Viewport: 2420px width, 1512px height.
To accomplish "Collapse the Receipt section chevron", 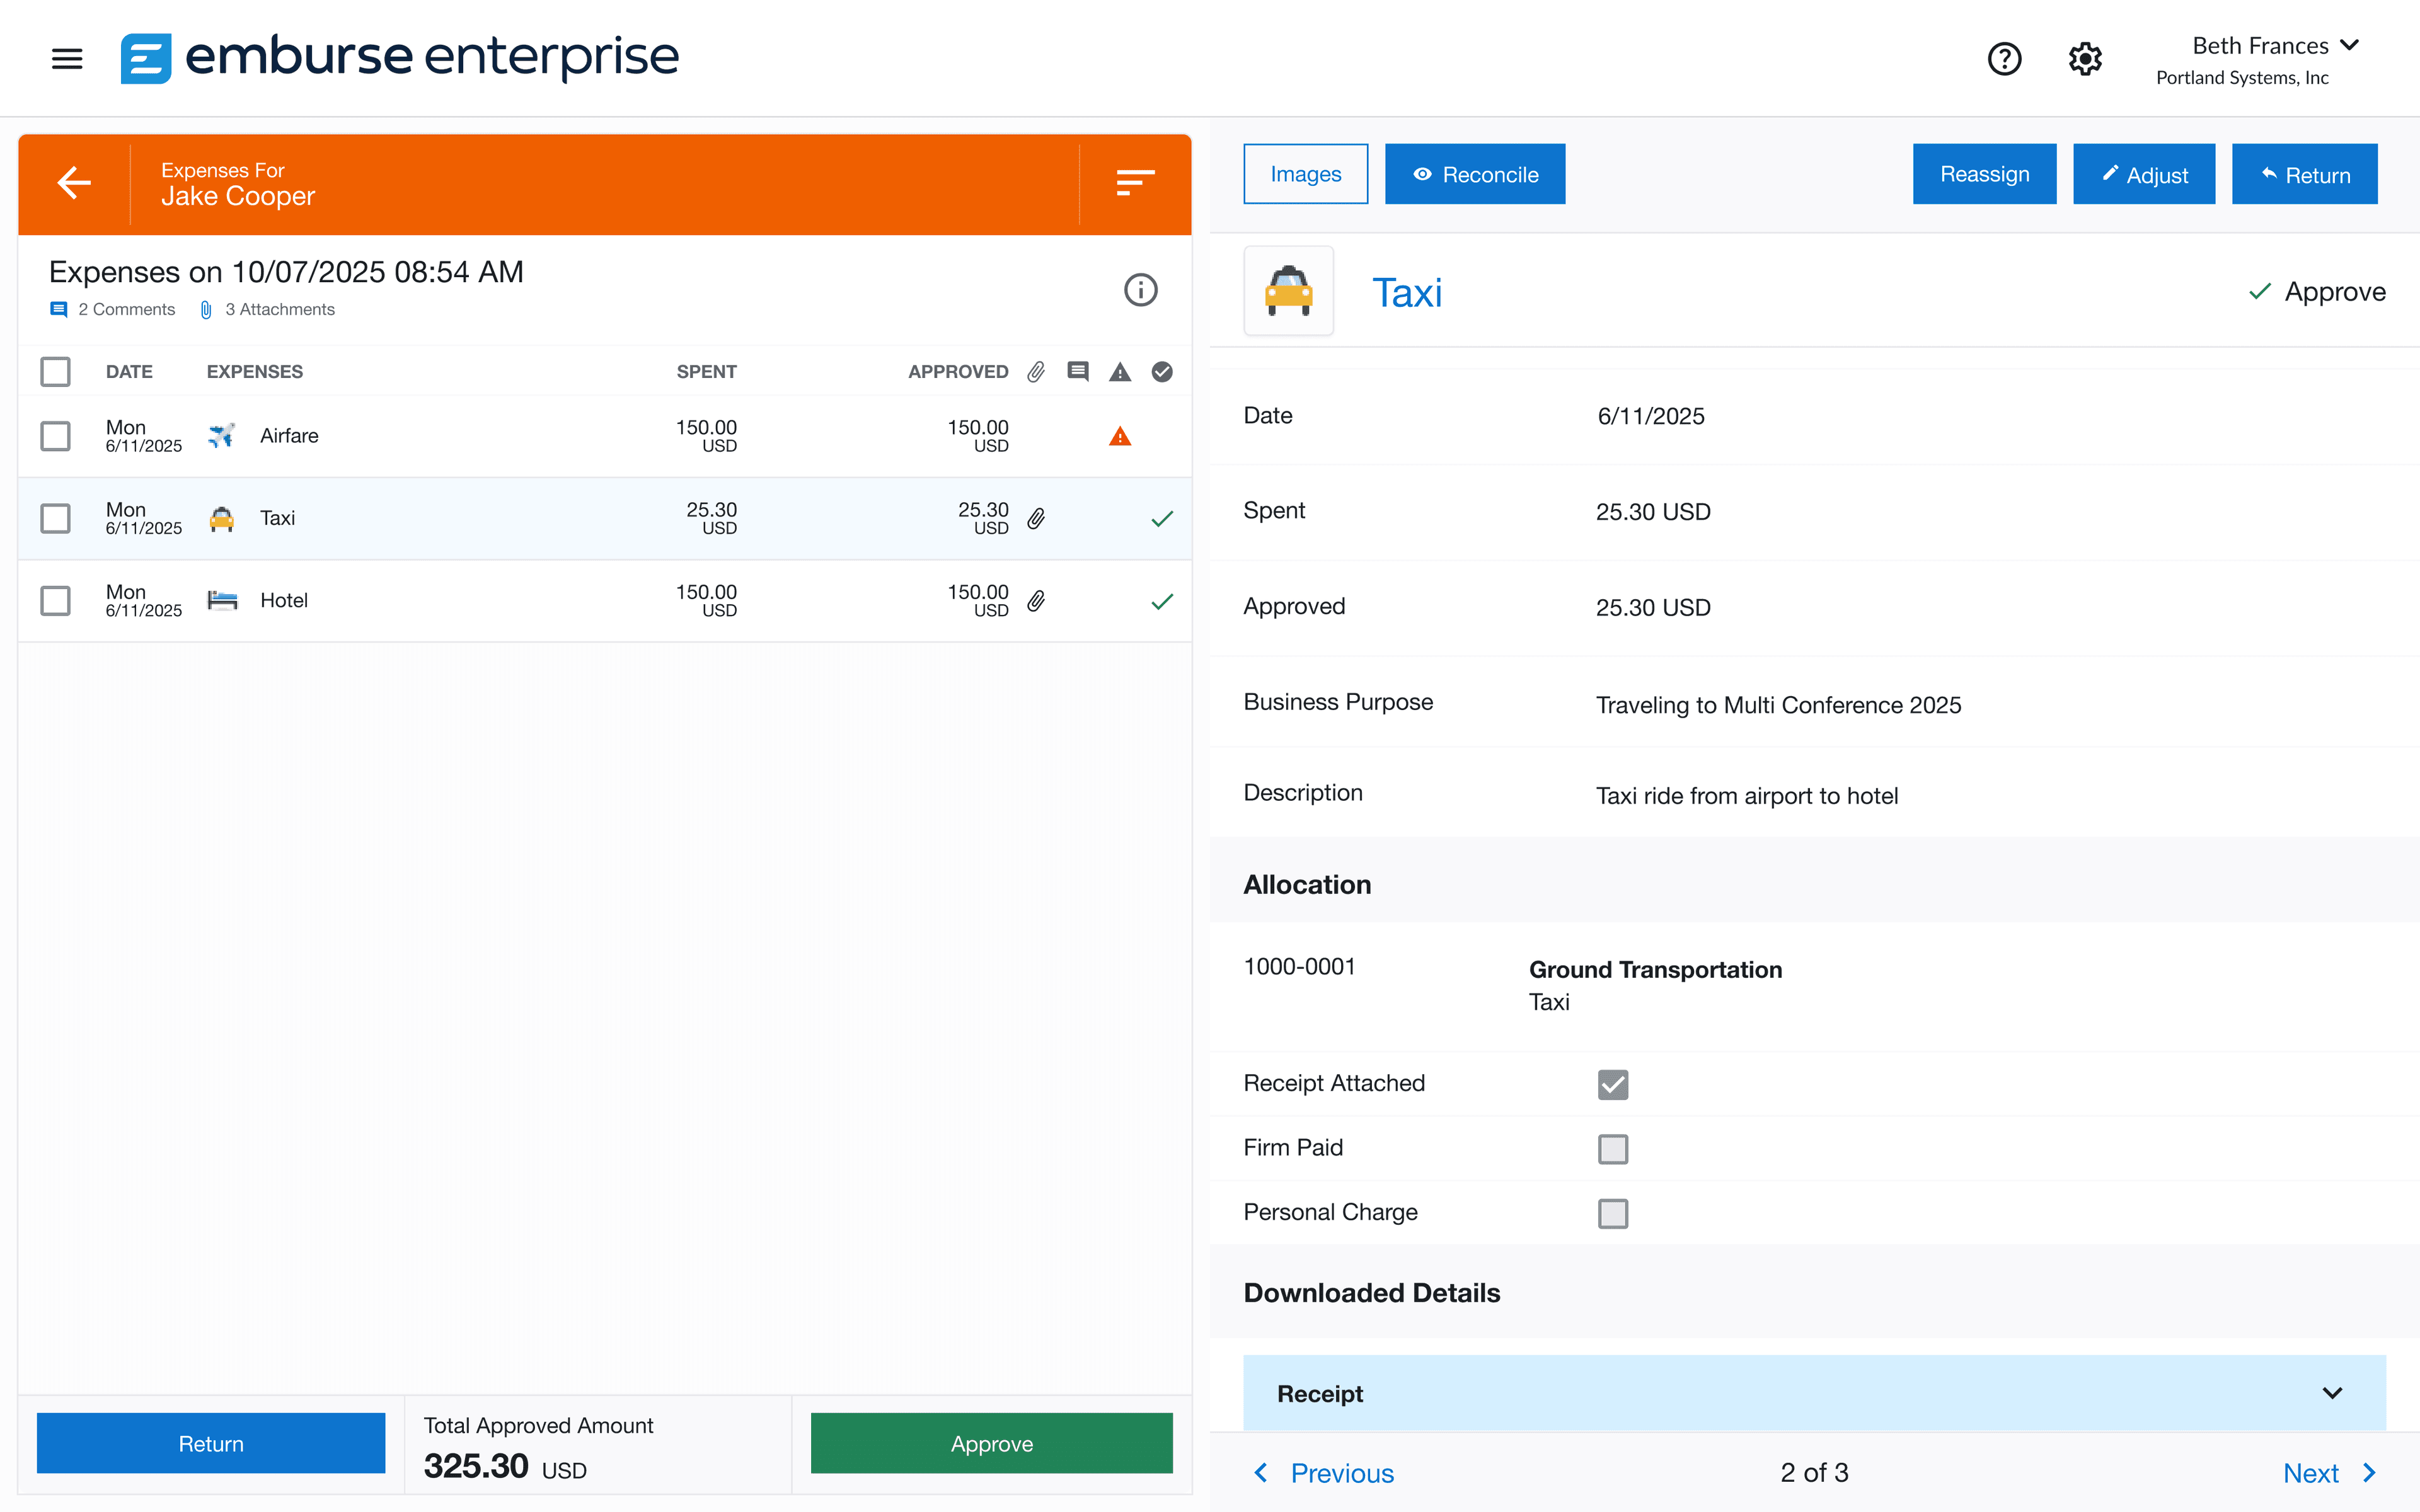I will (2333, 1392).
